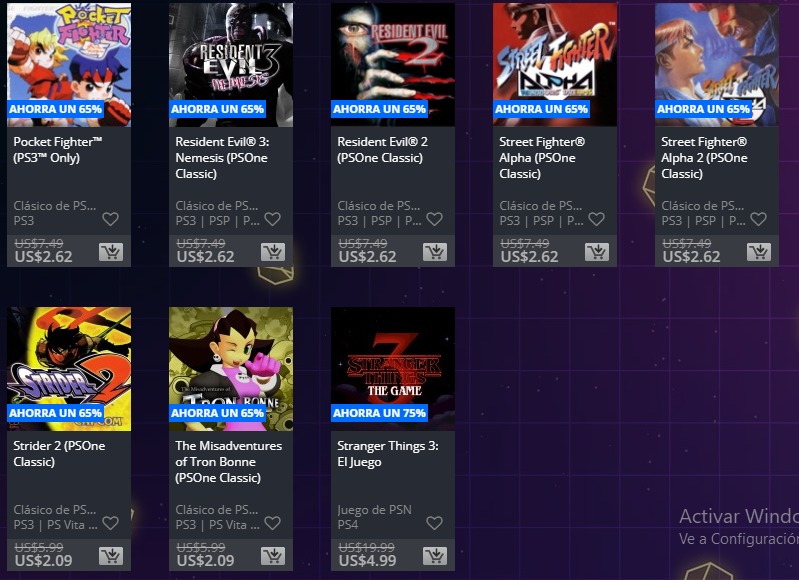Add Resident Evil 3: Nemesis to cart
The image size is (799, 580).
[x=273, y=252]
